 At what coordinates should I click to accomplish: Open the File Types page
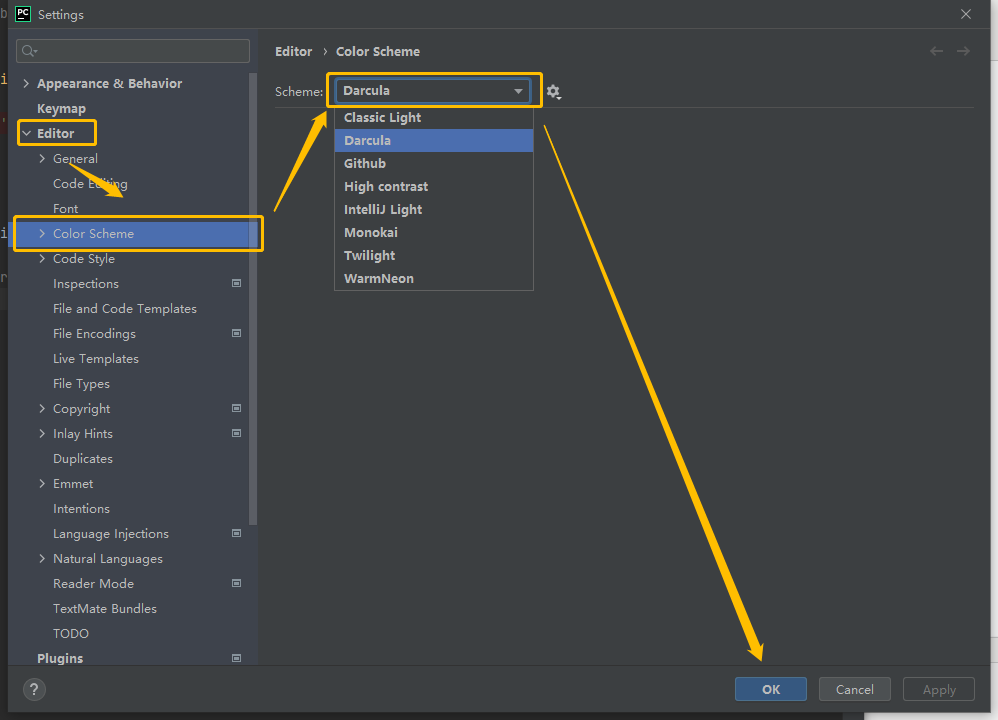pos(81,384)
